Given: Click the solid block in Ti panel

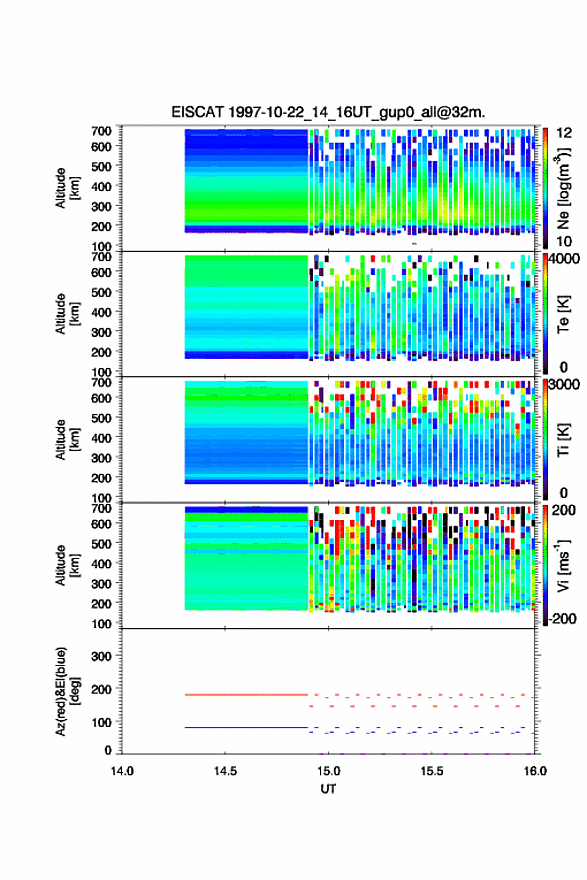Looking at the screenshot, I should click(246, 433).
